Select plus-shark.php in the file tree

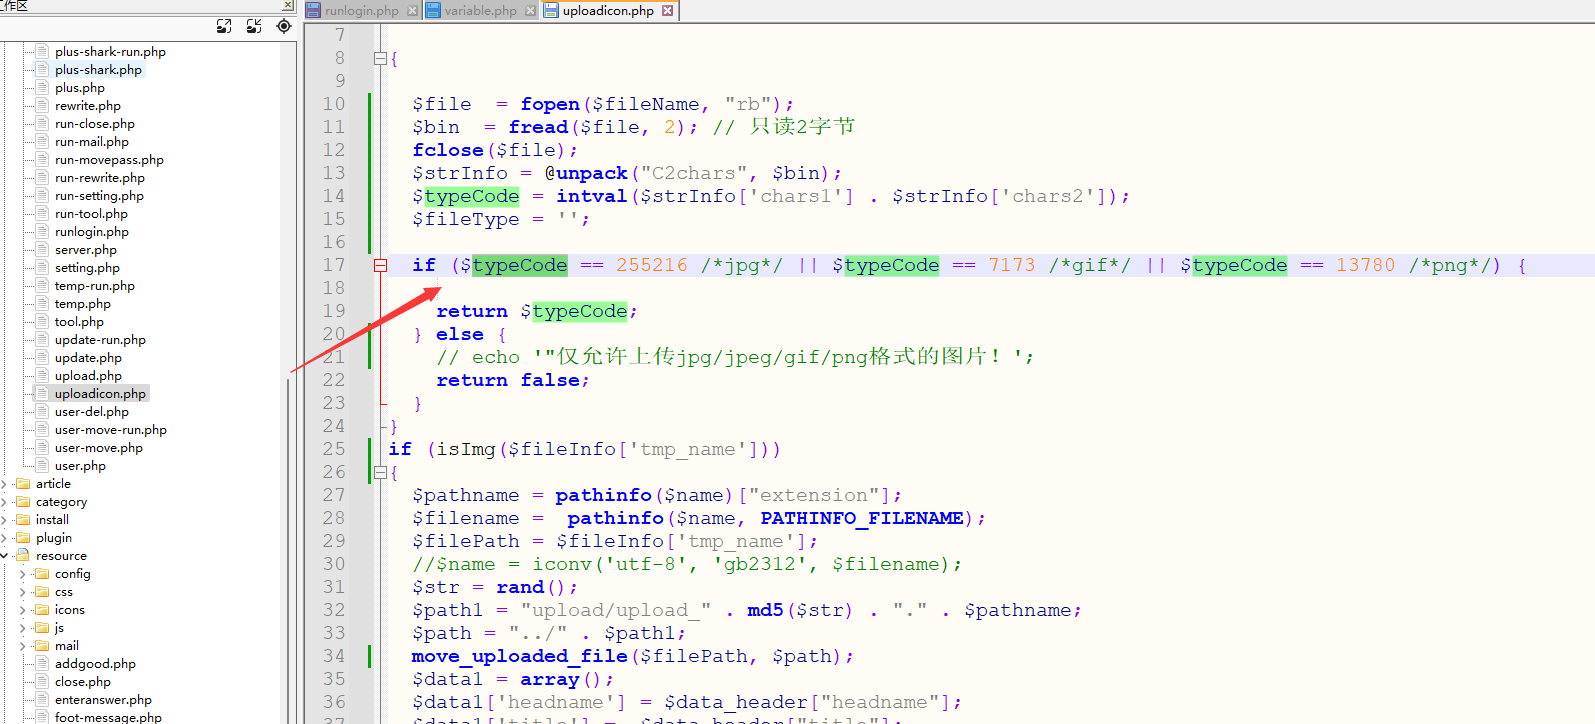tap(98, 70)
